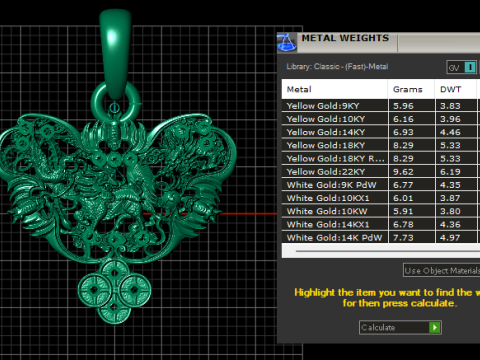
Task: Select the Yellow Gold:18KY row
Action: click(x=381, y=145)
